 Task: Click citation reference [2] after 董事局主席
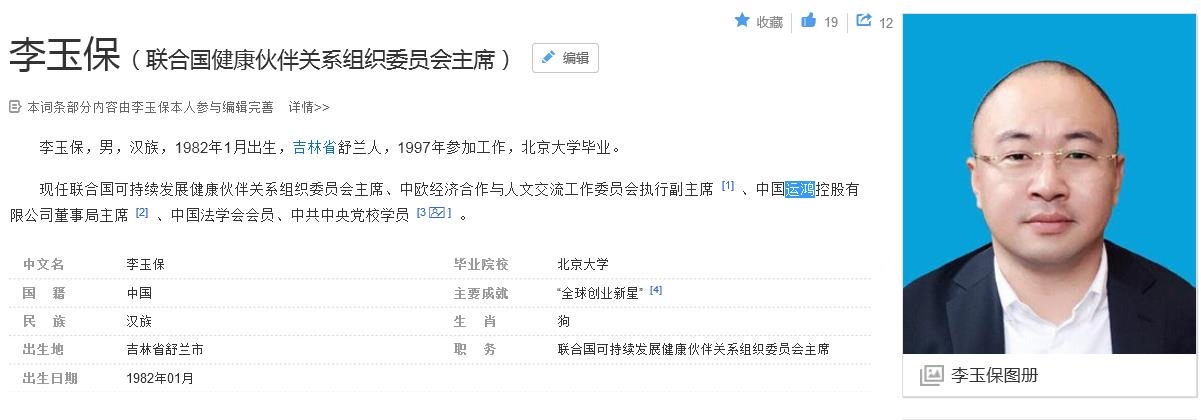pos(142,212)
